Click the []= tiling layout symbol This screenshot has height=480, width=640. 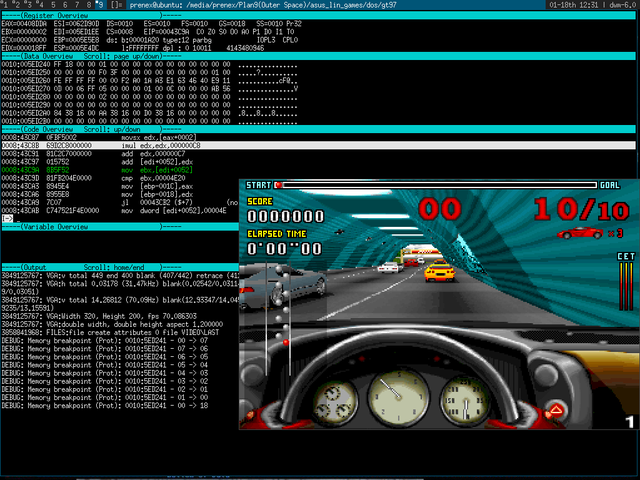[116, 5]
